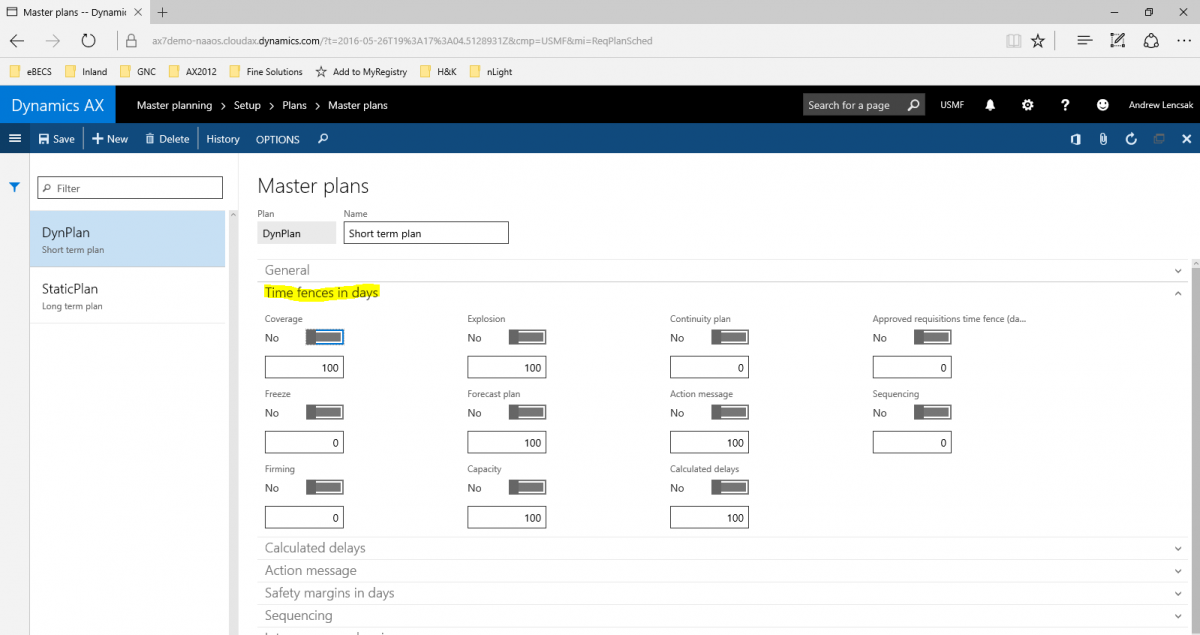Open the OPTIONS tab in the action pane

pyautogui.click(x=278, y=139)
